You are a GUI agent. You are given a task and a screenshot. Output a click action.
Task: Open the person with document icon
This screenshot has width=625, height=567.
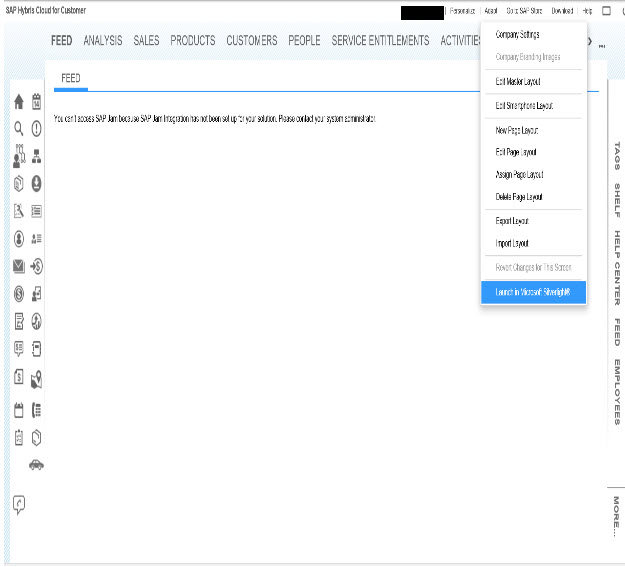36,294
